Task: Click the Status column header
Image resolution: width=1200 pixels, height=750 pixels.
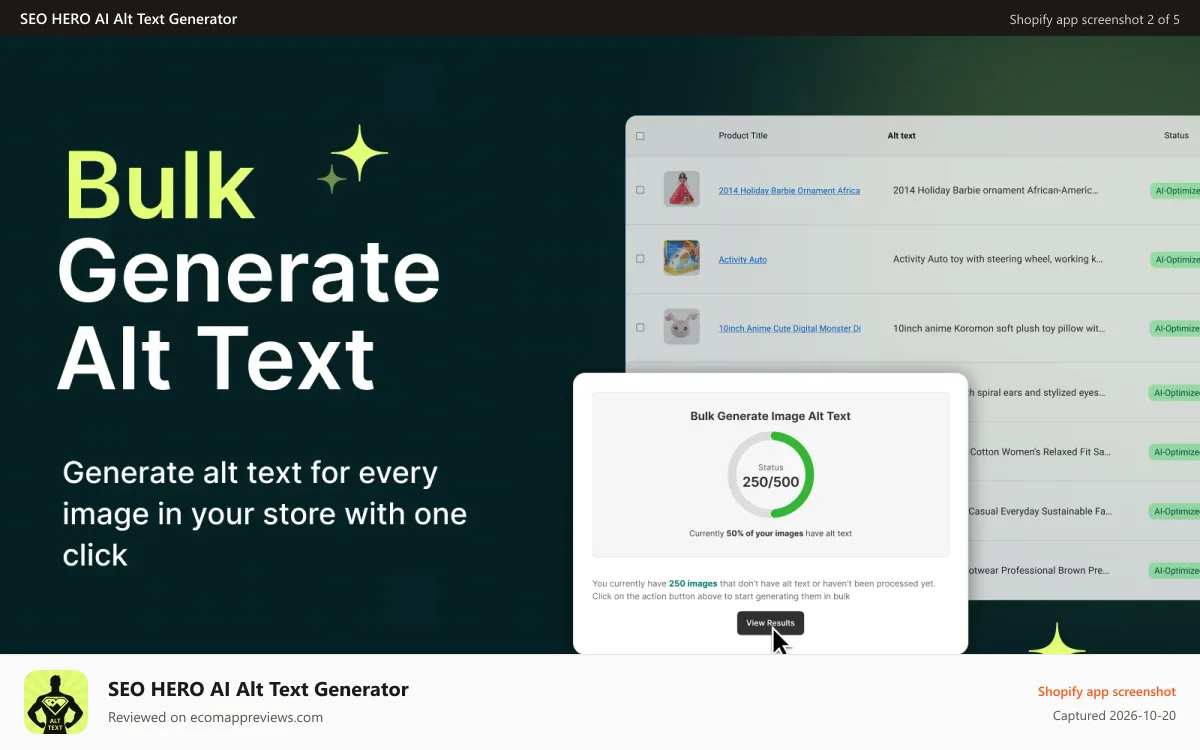Action: 1176,136
